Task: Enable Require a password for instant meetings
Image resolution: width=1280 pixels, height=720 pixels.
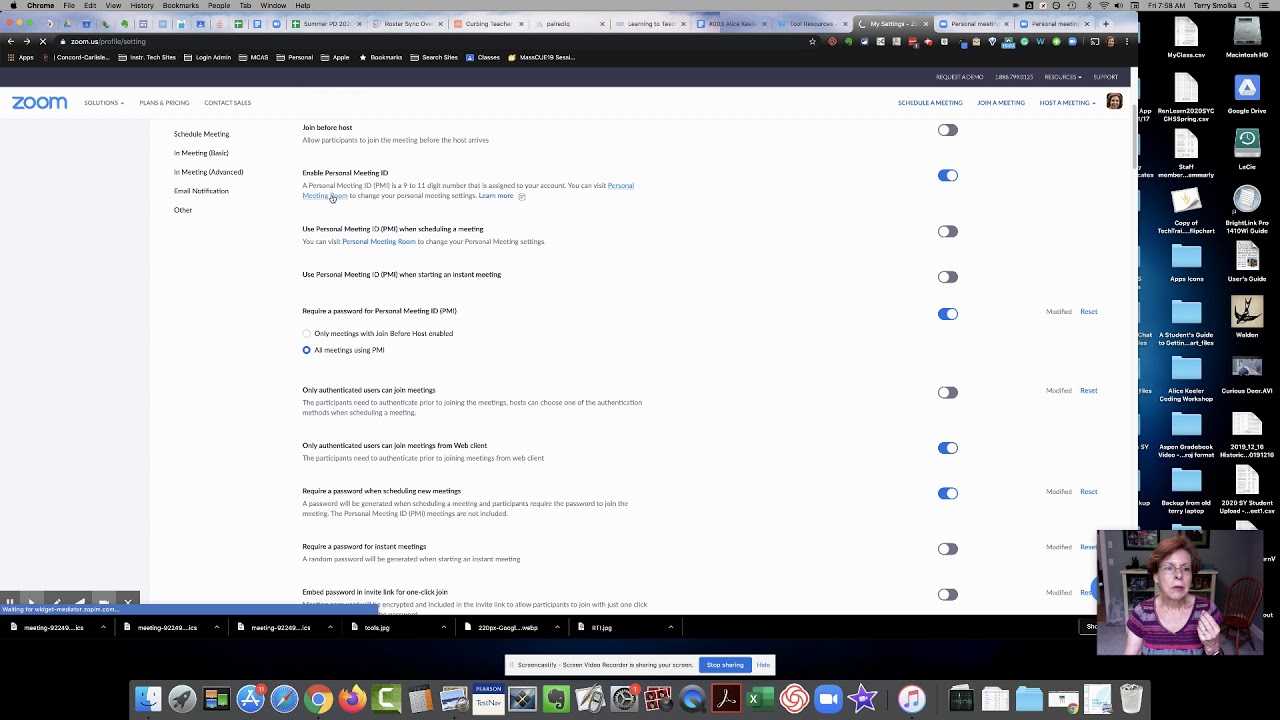Action: pos(947,549)
